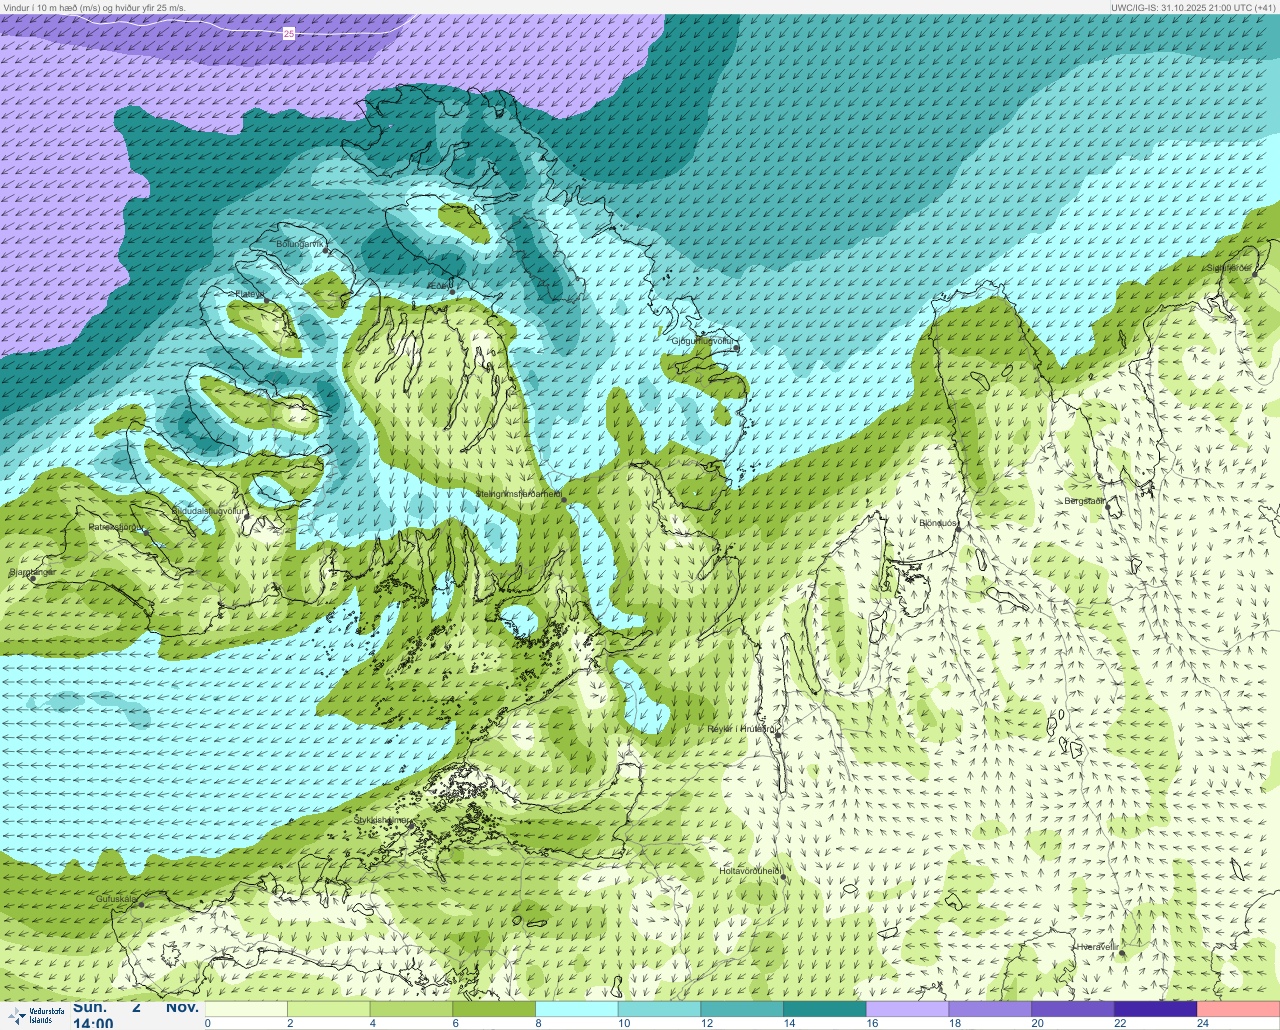
Task: Click the light cyan 8–10 m/s legend swatch
Action: [577, 1009]
